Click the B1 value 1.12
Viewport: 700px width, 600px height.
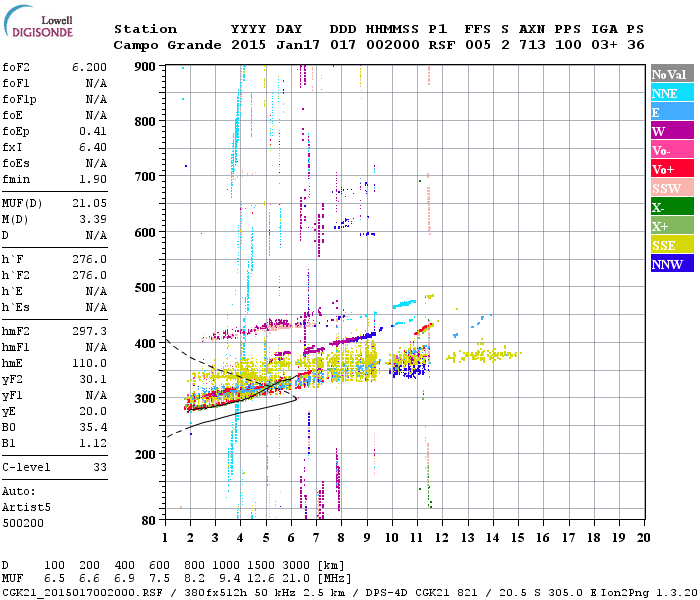tap(93, 443)
